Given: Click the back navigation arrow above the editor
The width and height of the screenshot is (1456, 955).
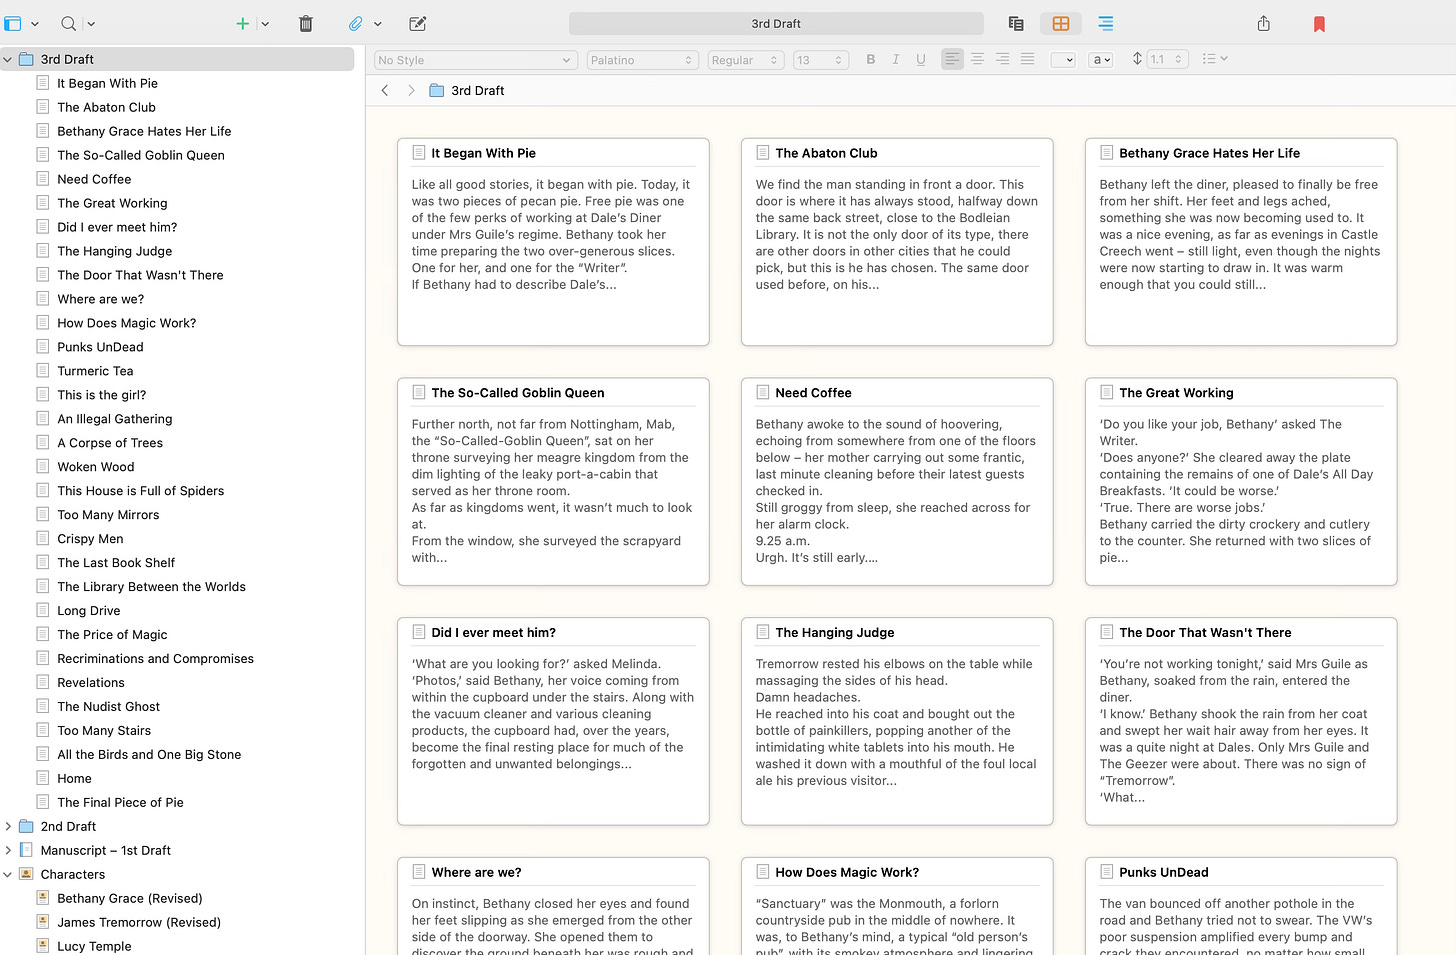Looking at the screenshot, I should [385, 90].
